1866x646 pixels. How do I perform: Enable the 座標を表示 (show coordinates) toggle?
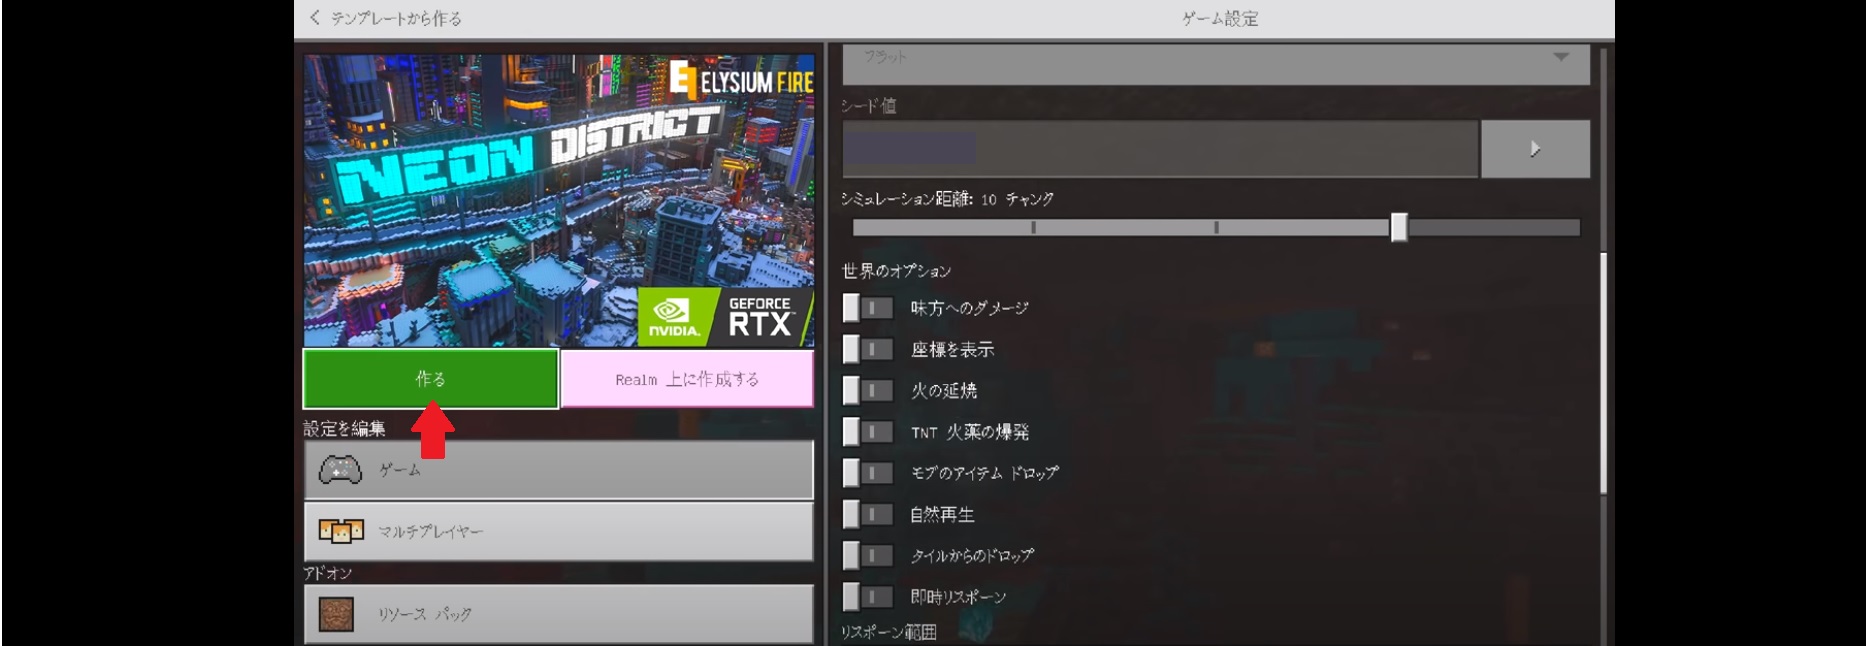click(866, 349)
